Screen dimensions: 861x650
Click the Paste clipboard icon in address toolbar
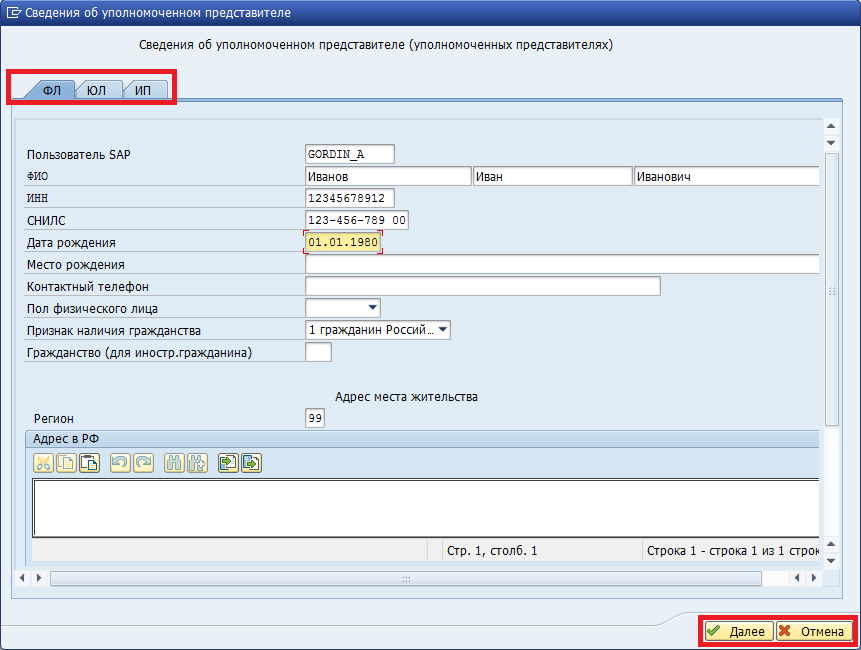click(x=89, y=462)
